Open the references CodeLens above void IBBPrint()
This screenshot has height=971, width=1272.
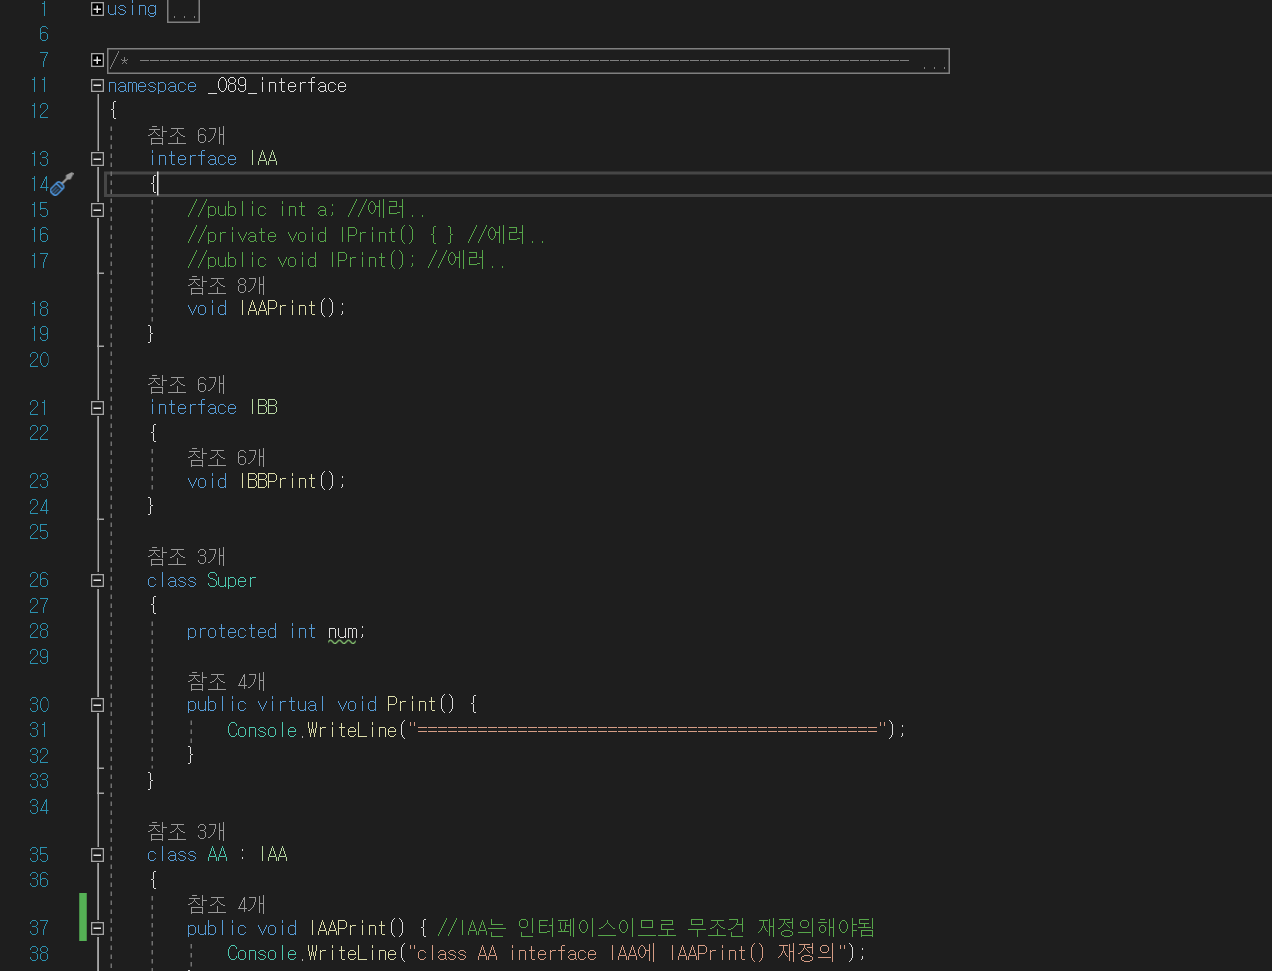pos(226,457)
